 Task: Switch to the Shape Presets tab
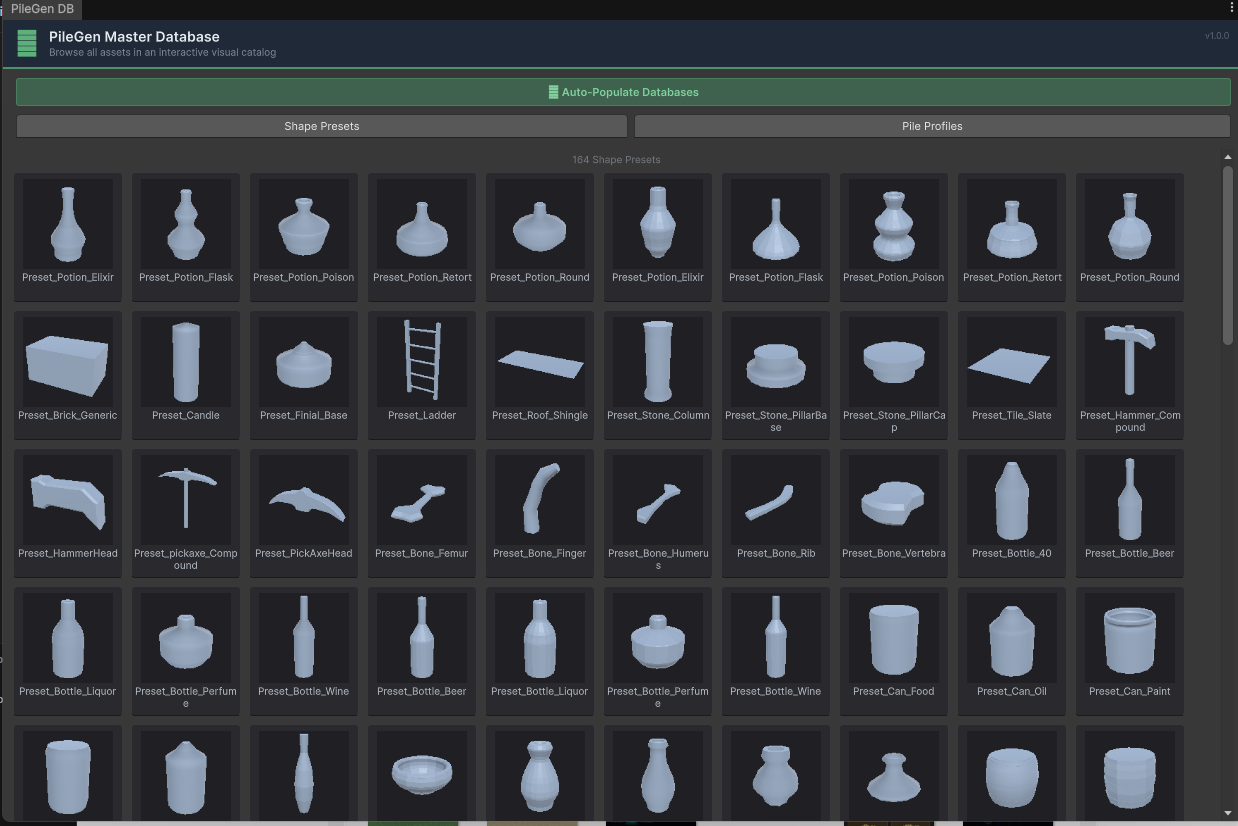click(x=321, y=126)
